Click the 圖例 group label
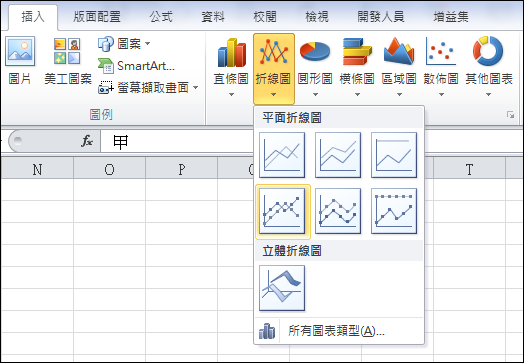Viewport: 524px width, 363px height. [101, 115]
